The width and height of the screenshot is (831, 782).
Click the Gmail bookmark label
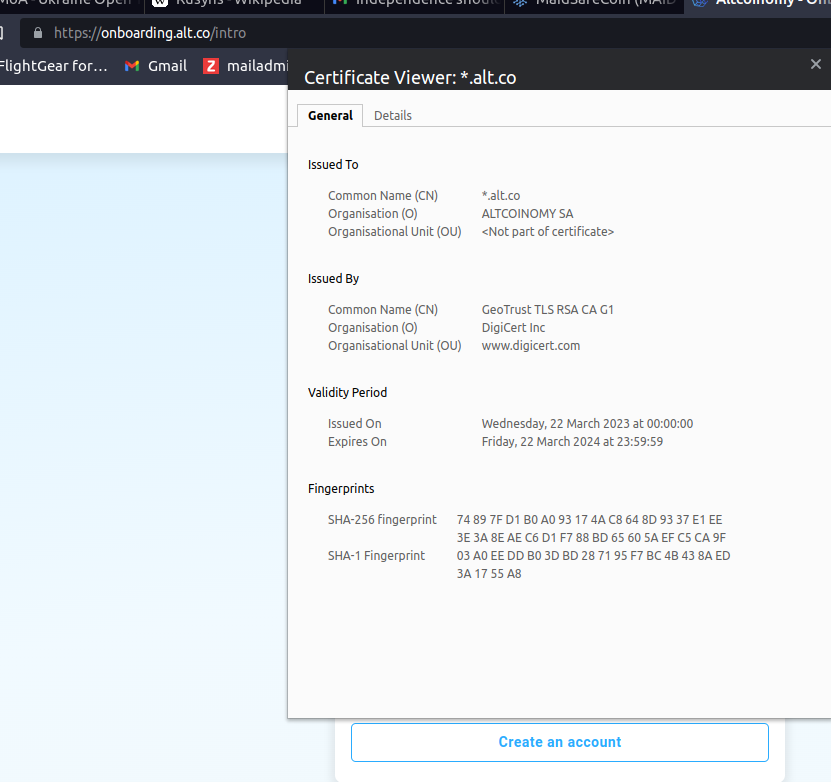[167, 66]
